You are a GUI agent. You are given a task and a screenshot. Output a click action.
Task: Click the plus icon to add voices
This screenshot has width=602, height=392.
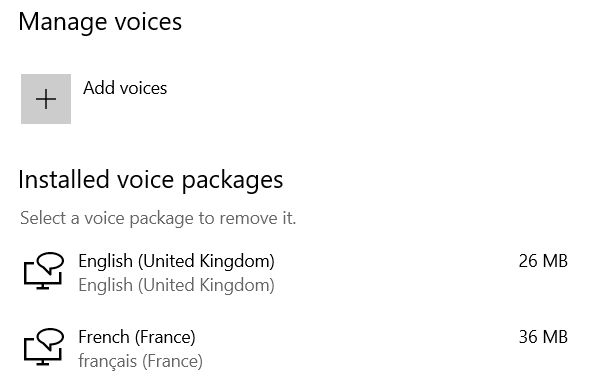[x=46, y=99]
